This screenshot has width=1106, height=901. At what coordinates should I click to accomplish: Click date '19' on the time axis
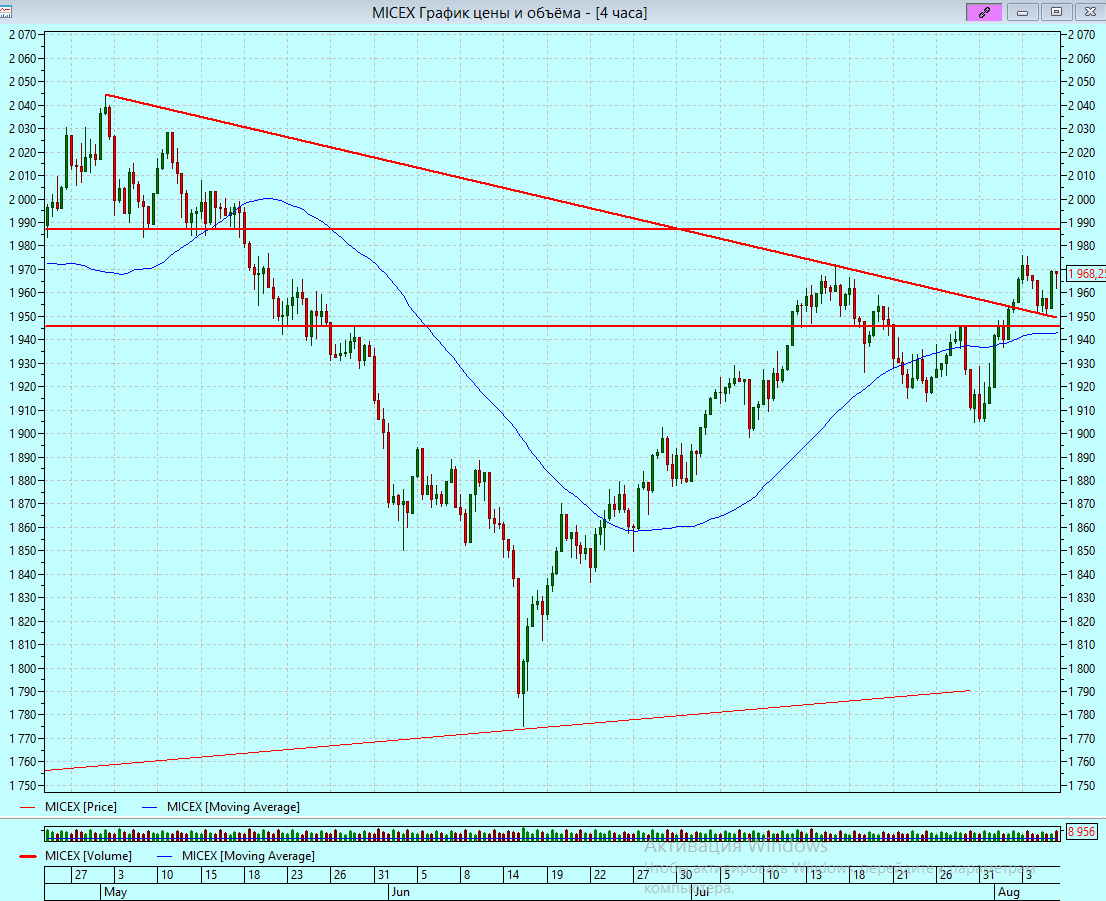click(557, 875)
